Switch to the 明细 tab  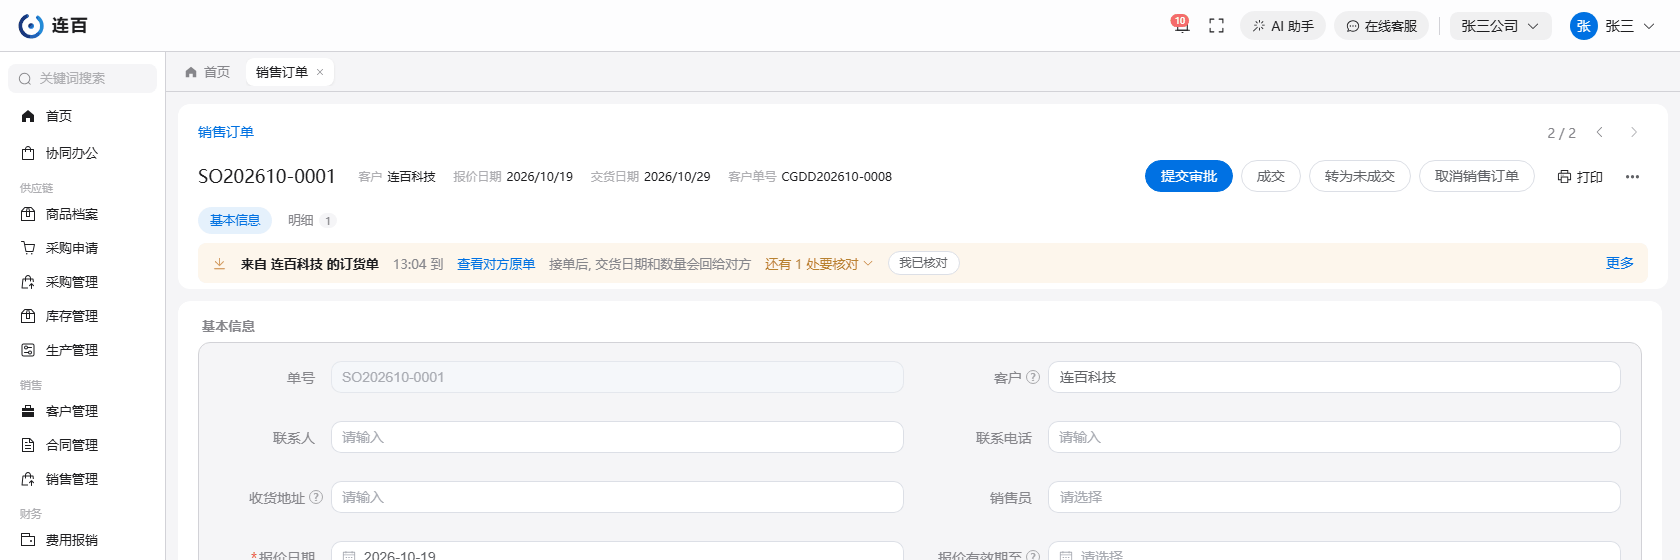pyautogui.click(x=310, y=220)
